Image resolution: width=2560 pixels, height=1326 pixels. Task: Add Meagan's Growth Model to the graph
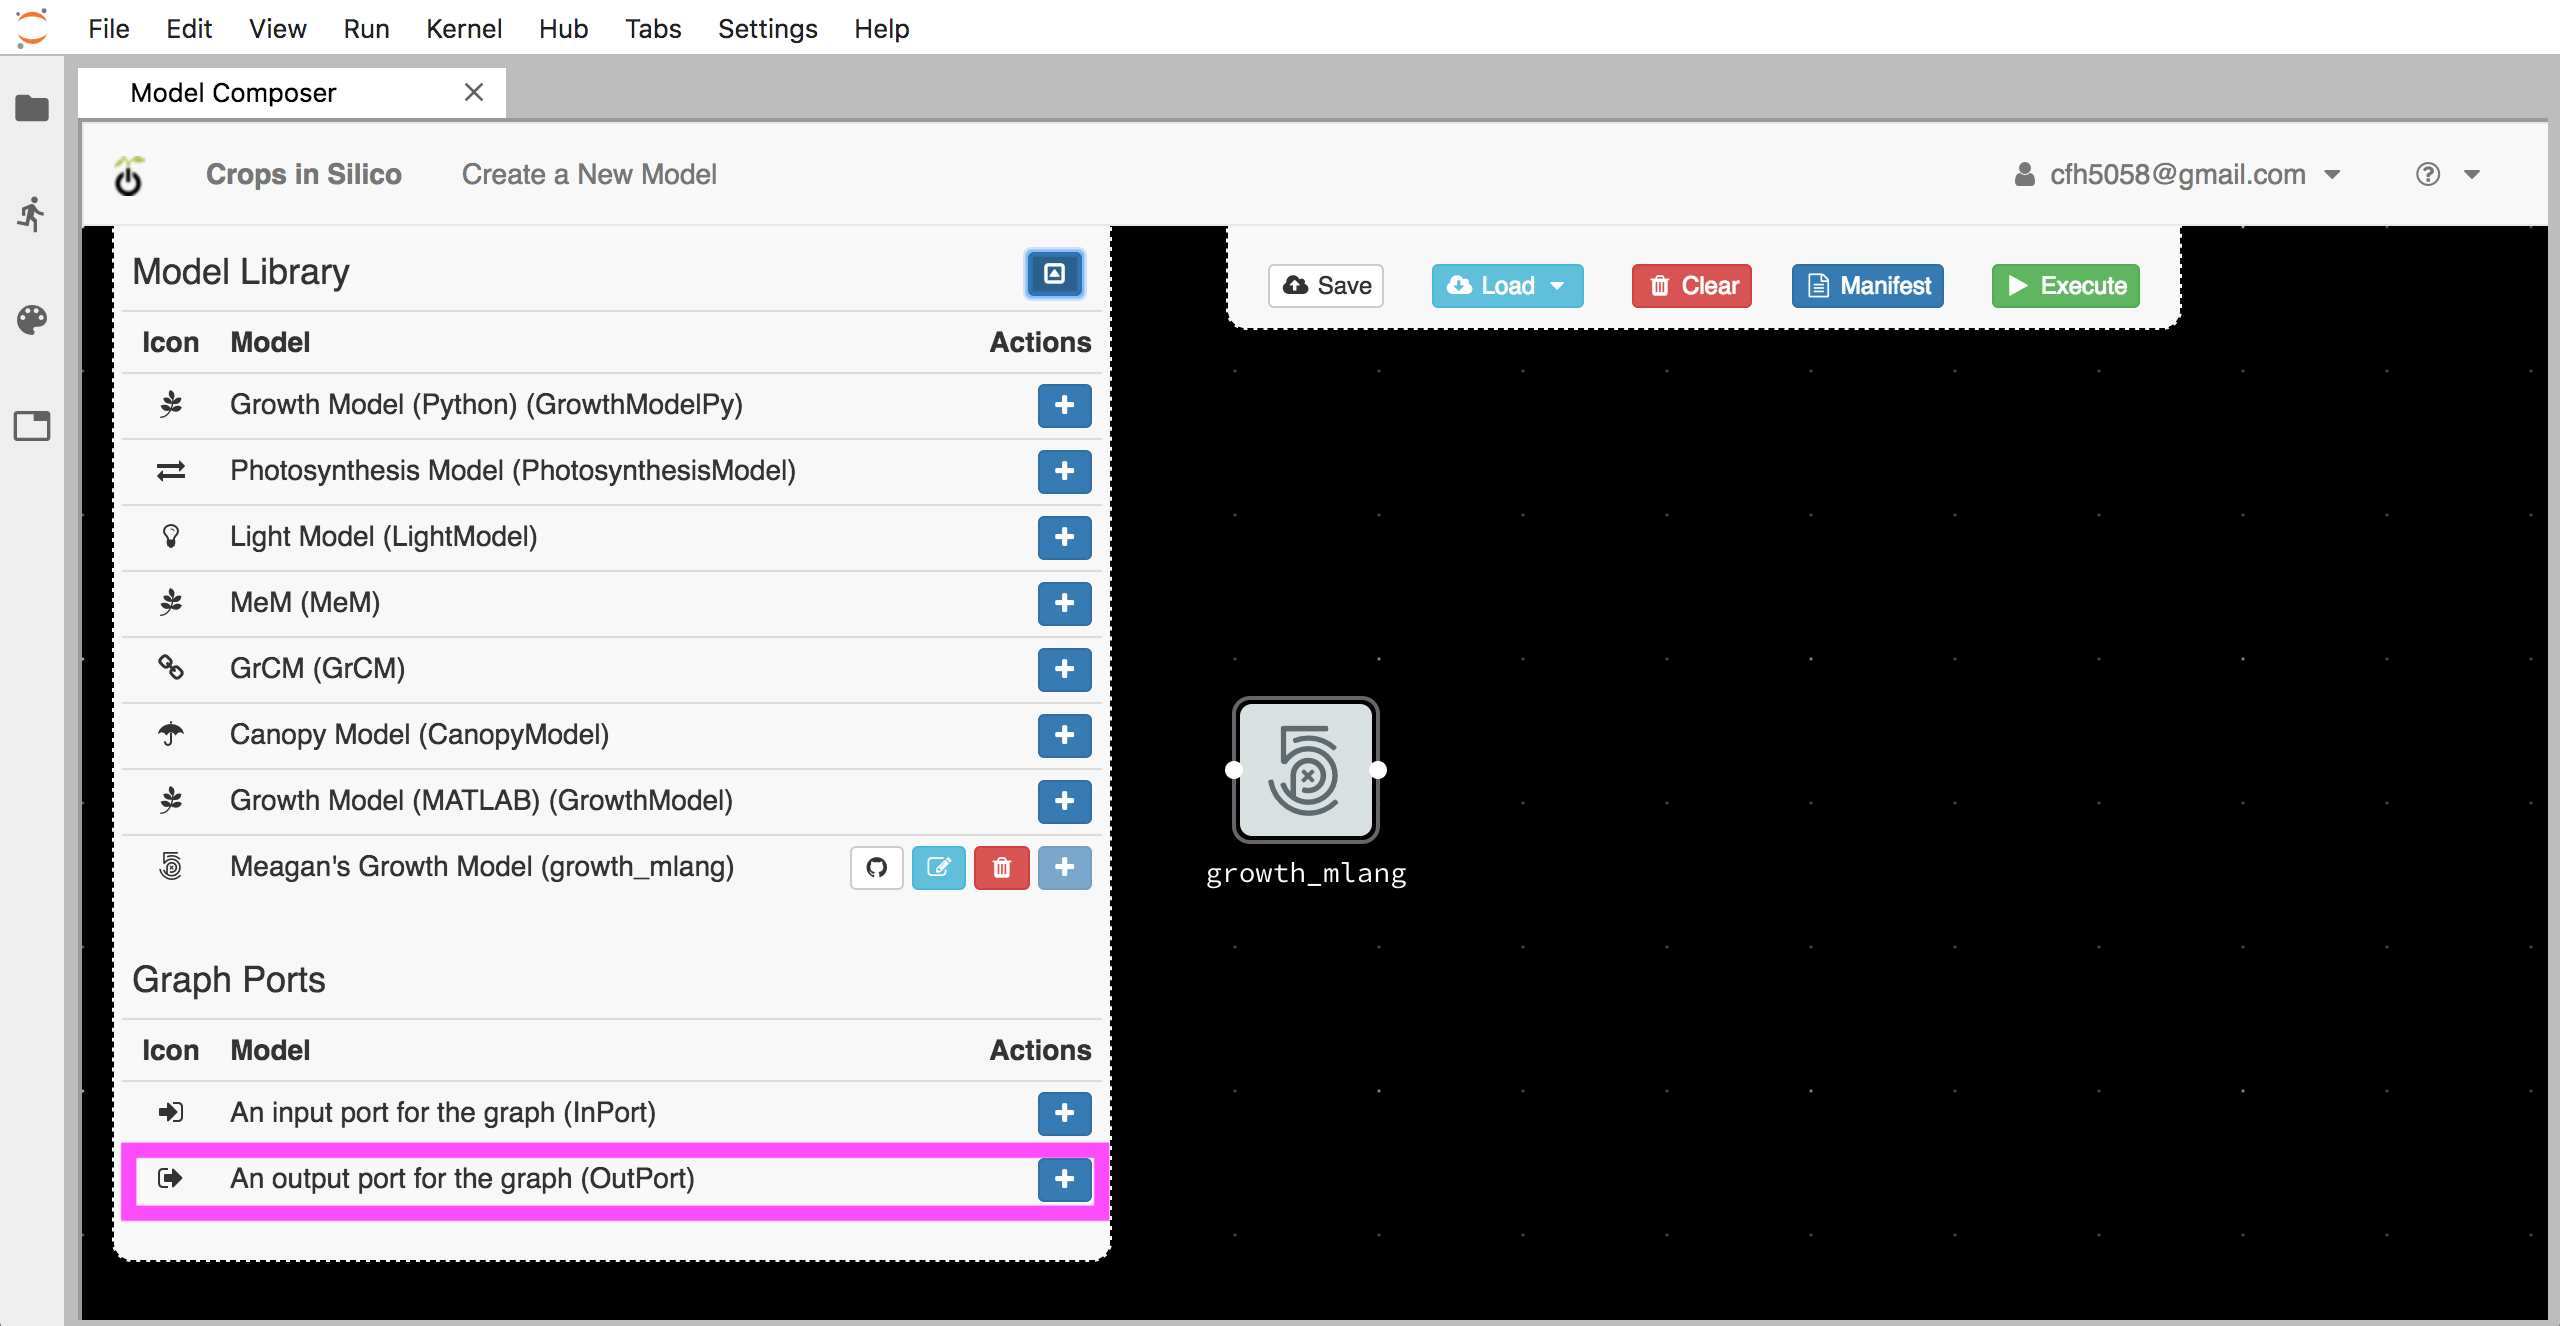[1064, 867]
